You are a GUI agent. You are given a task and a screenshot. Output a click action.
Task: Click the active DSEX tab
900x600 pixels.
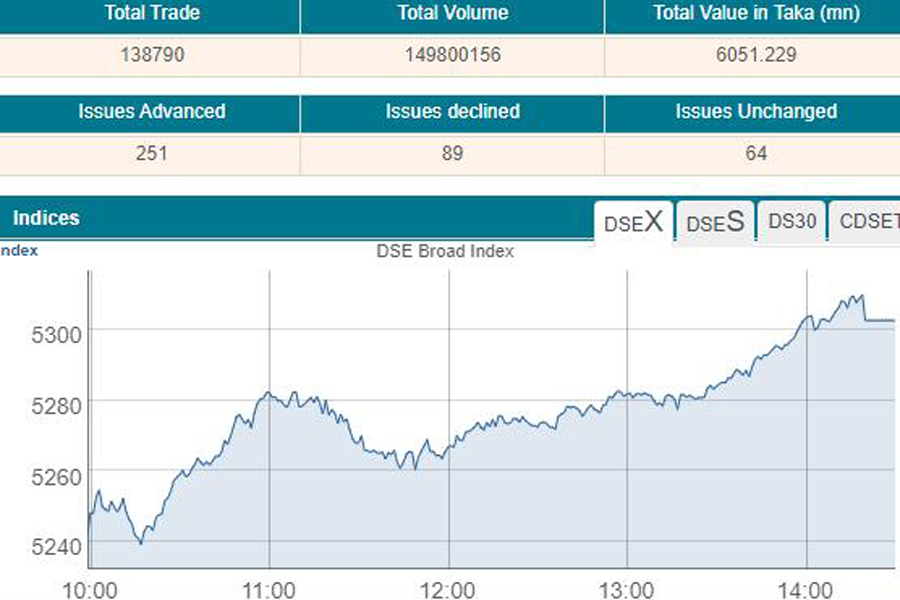(x=632, y=222)
